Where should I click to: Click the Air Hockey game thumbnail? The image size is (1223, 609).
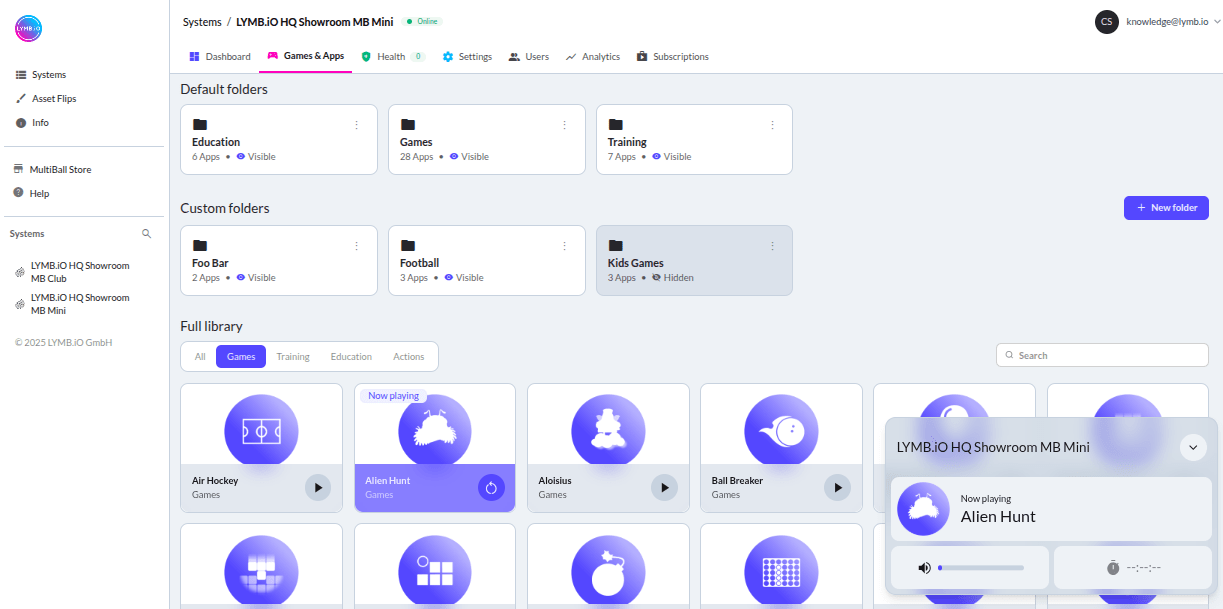click(x=261, y=431)
